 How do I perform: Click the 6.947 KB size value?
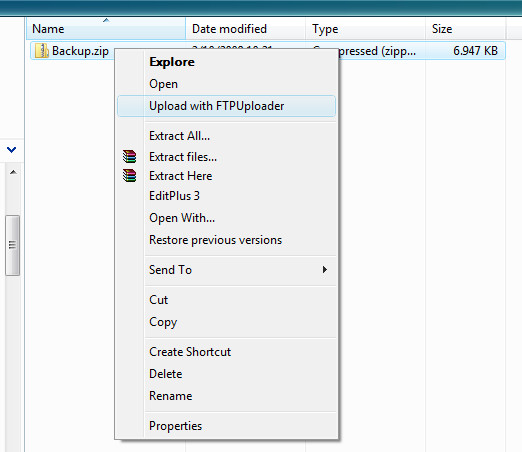(475, 51)
